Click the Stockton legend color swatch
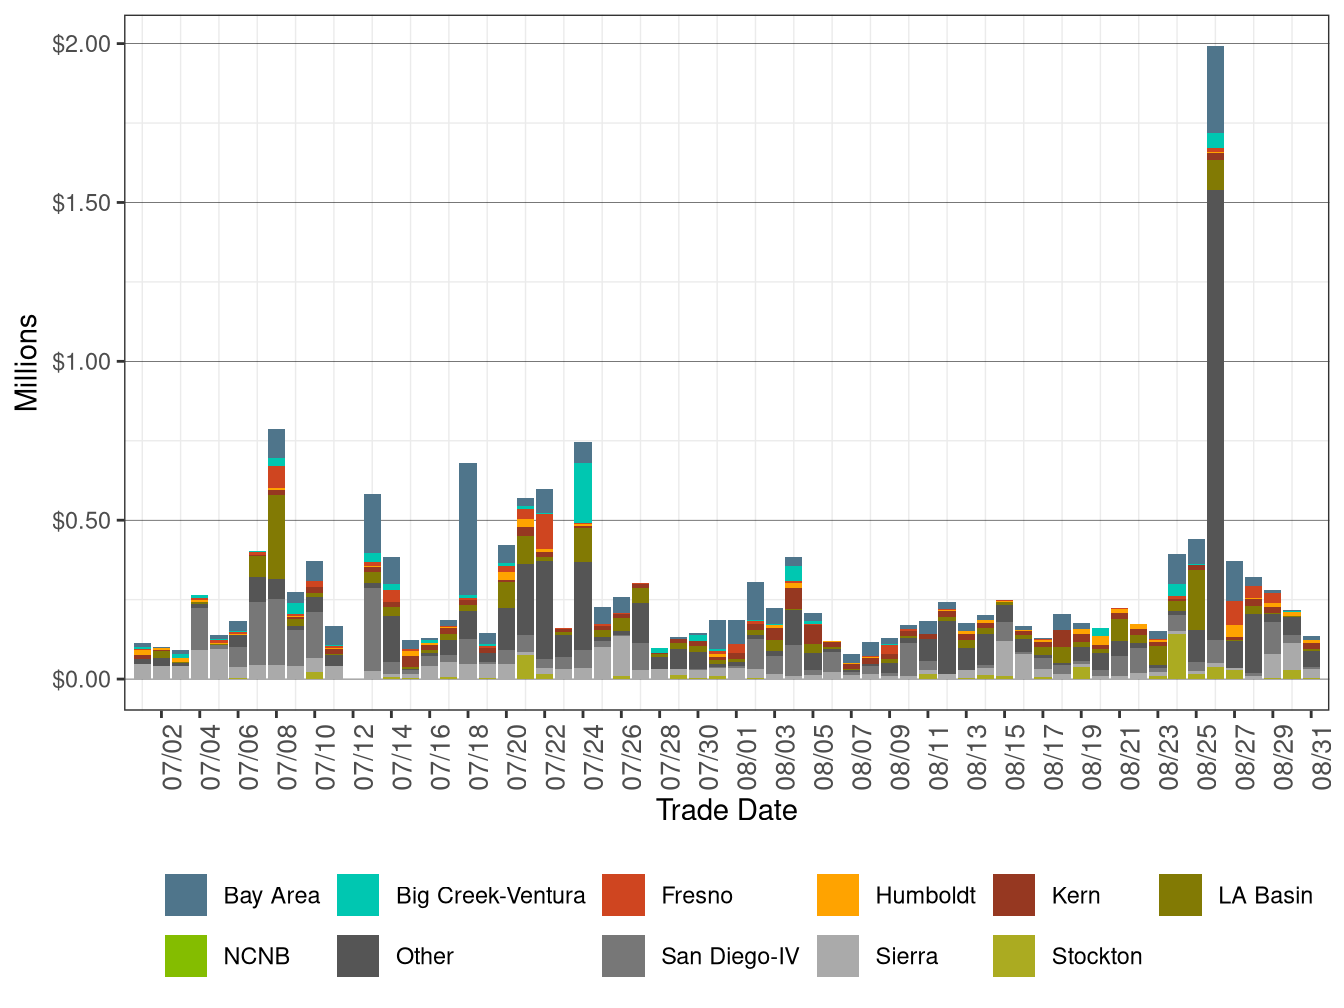Screen dimensions: 1344x1008 tap(1014, 956)
